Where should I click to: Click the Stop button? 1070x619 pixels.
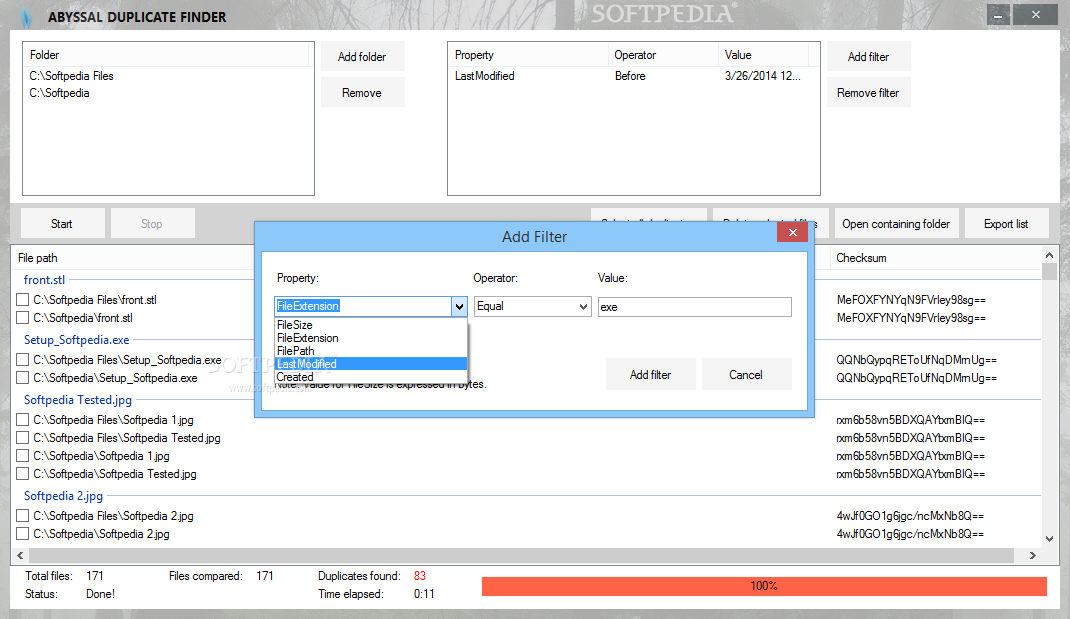coord(152,224)
